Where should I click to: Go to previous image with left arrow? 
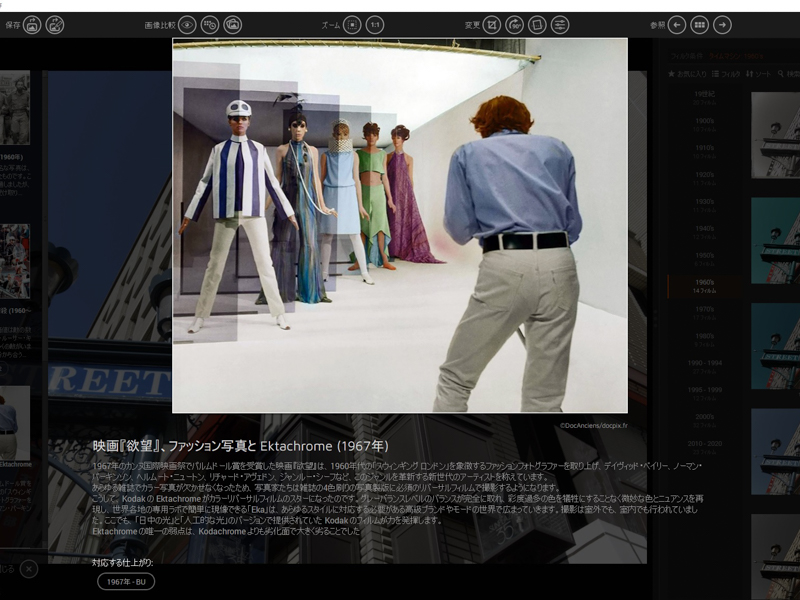[677, 24]
